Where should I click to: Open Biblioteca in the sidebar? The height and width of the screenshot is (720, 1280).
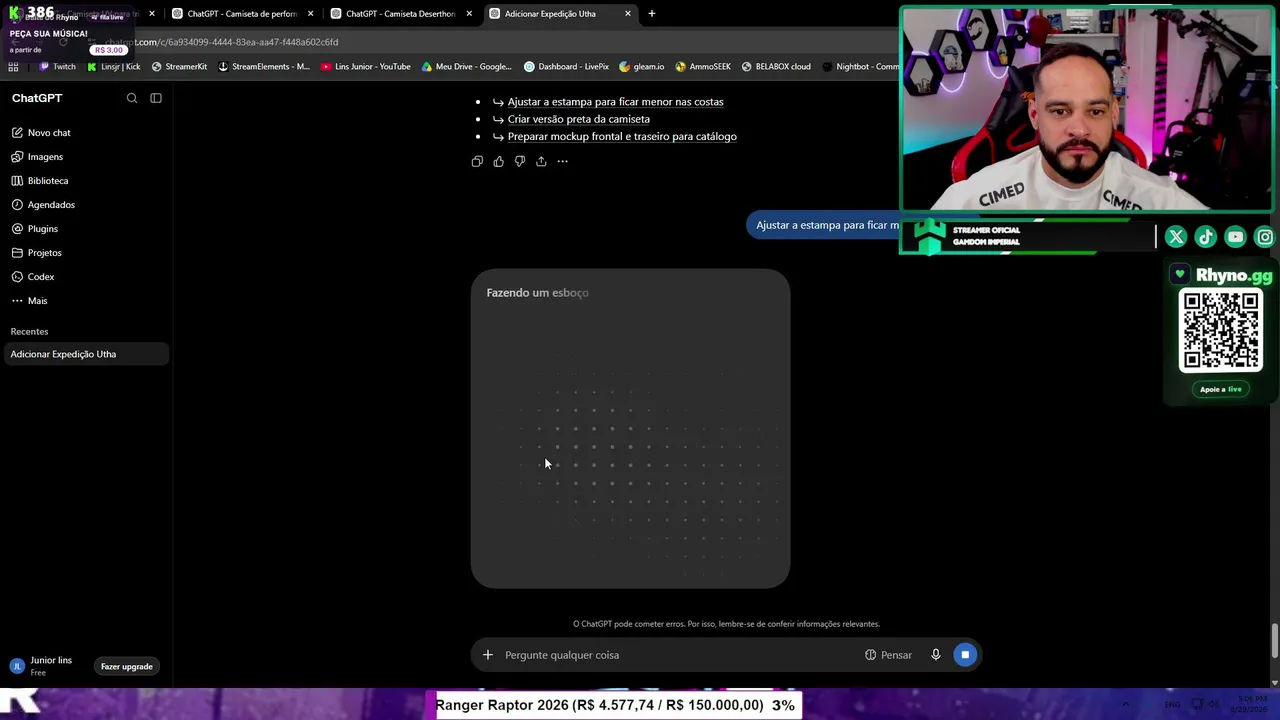click(x=87, y=181)
